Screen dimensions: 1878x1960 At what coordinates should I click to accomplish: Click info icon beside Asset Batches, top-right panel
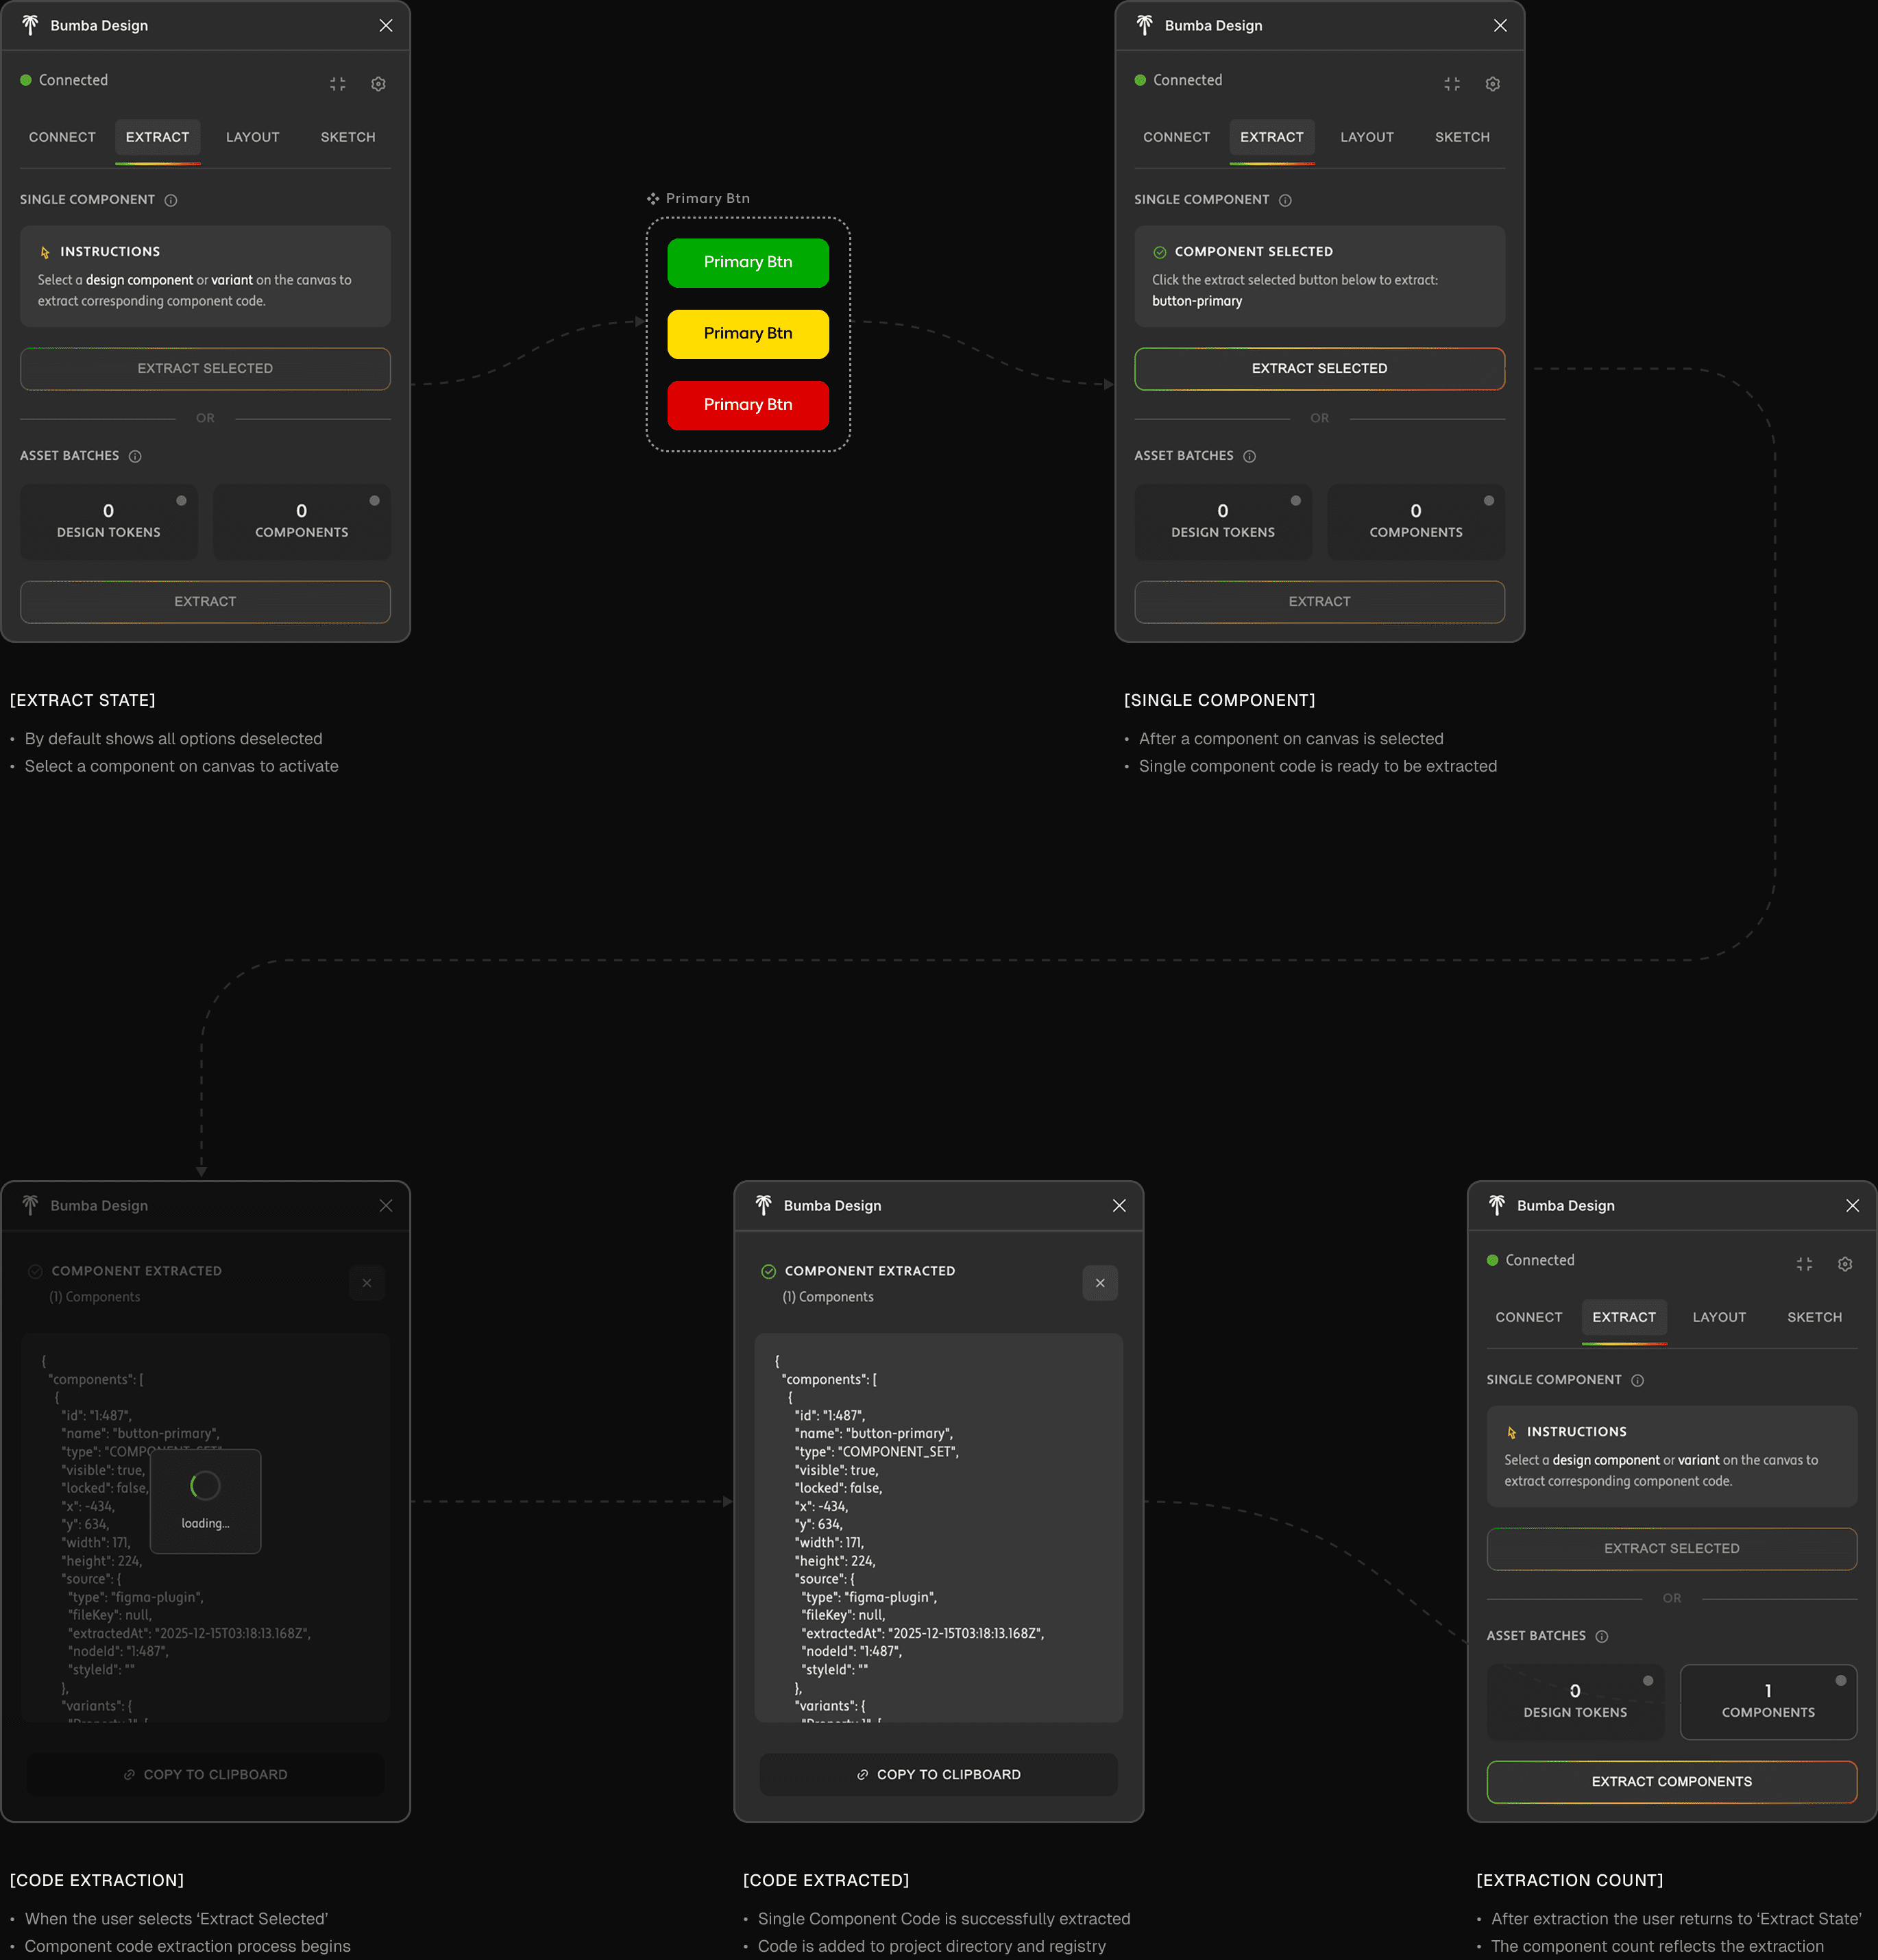pos(1249,456)
